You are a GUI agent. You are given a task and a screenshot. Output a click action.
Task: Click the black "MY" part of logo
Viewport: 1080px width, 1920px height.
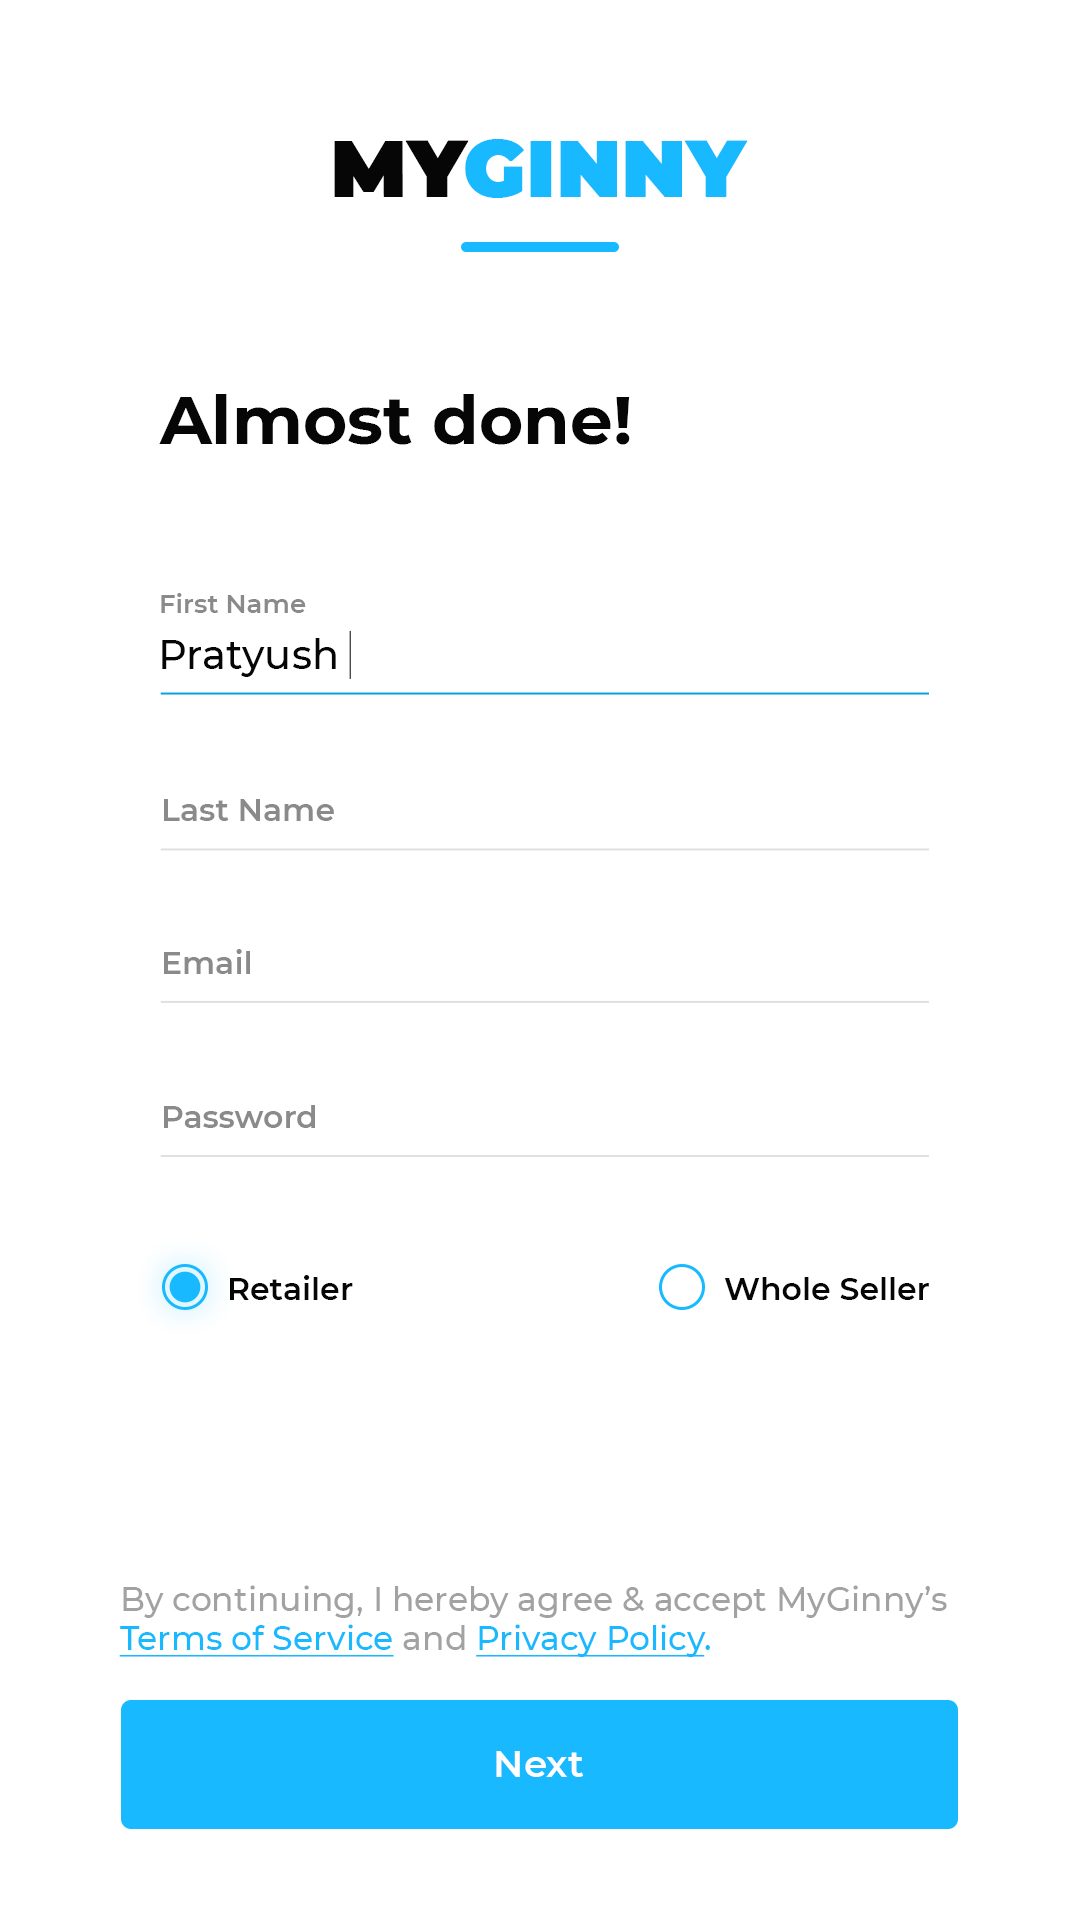pyautogui.click(x=398, y=169)
